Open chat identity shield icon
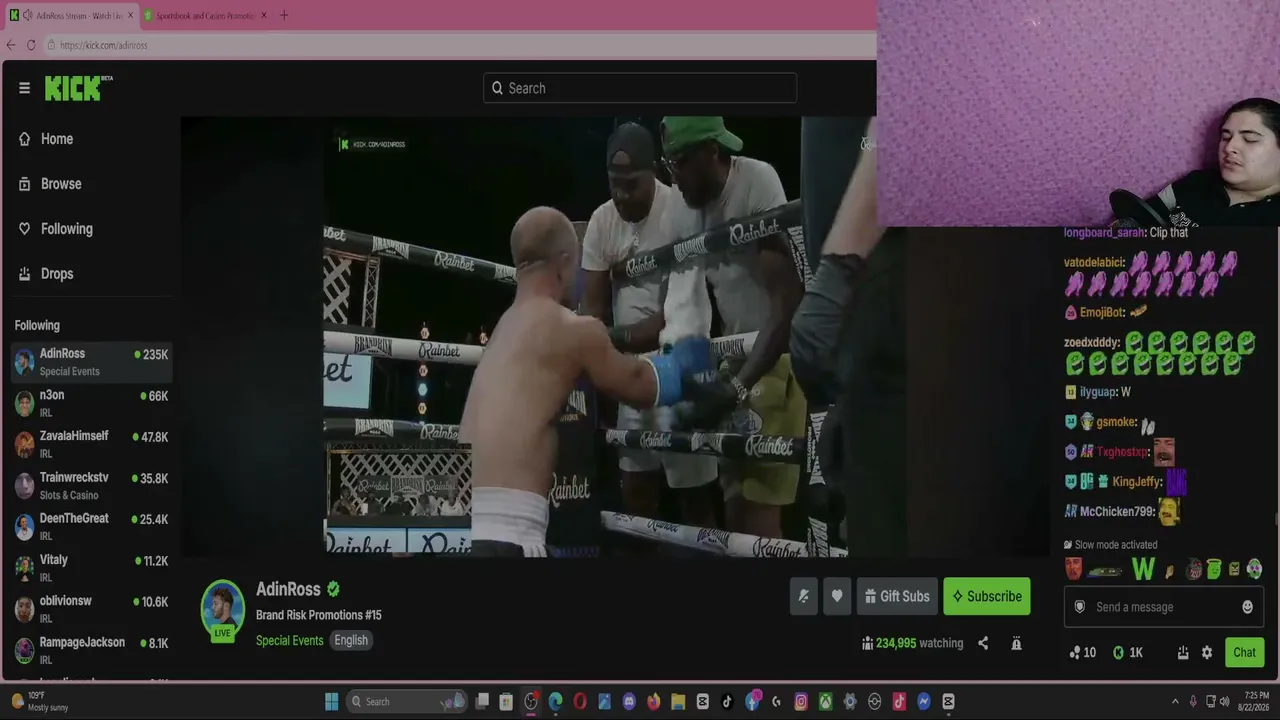The width and height of the screenshot is (1280, 720). coord(1079,607)
